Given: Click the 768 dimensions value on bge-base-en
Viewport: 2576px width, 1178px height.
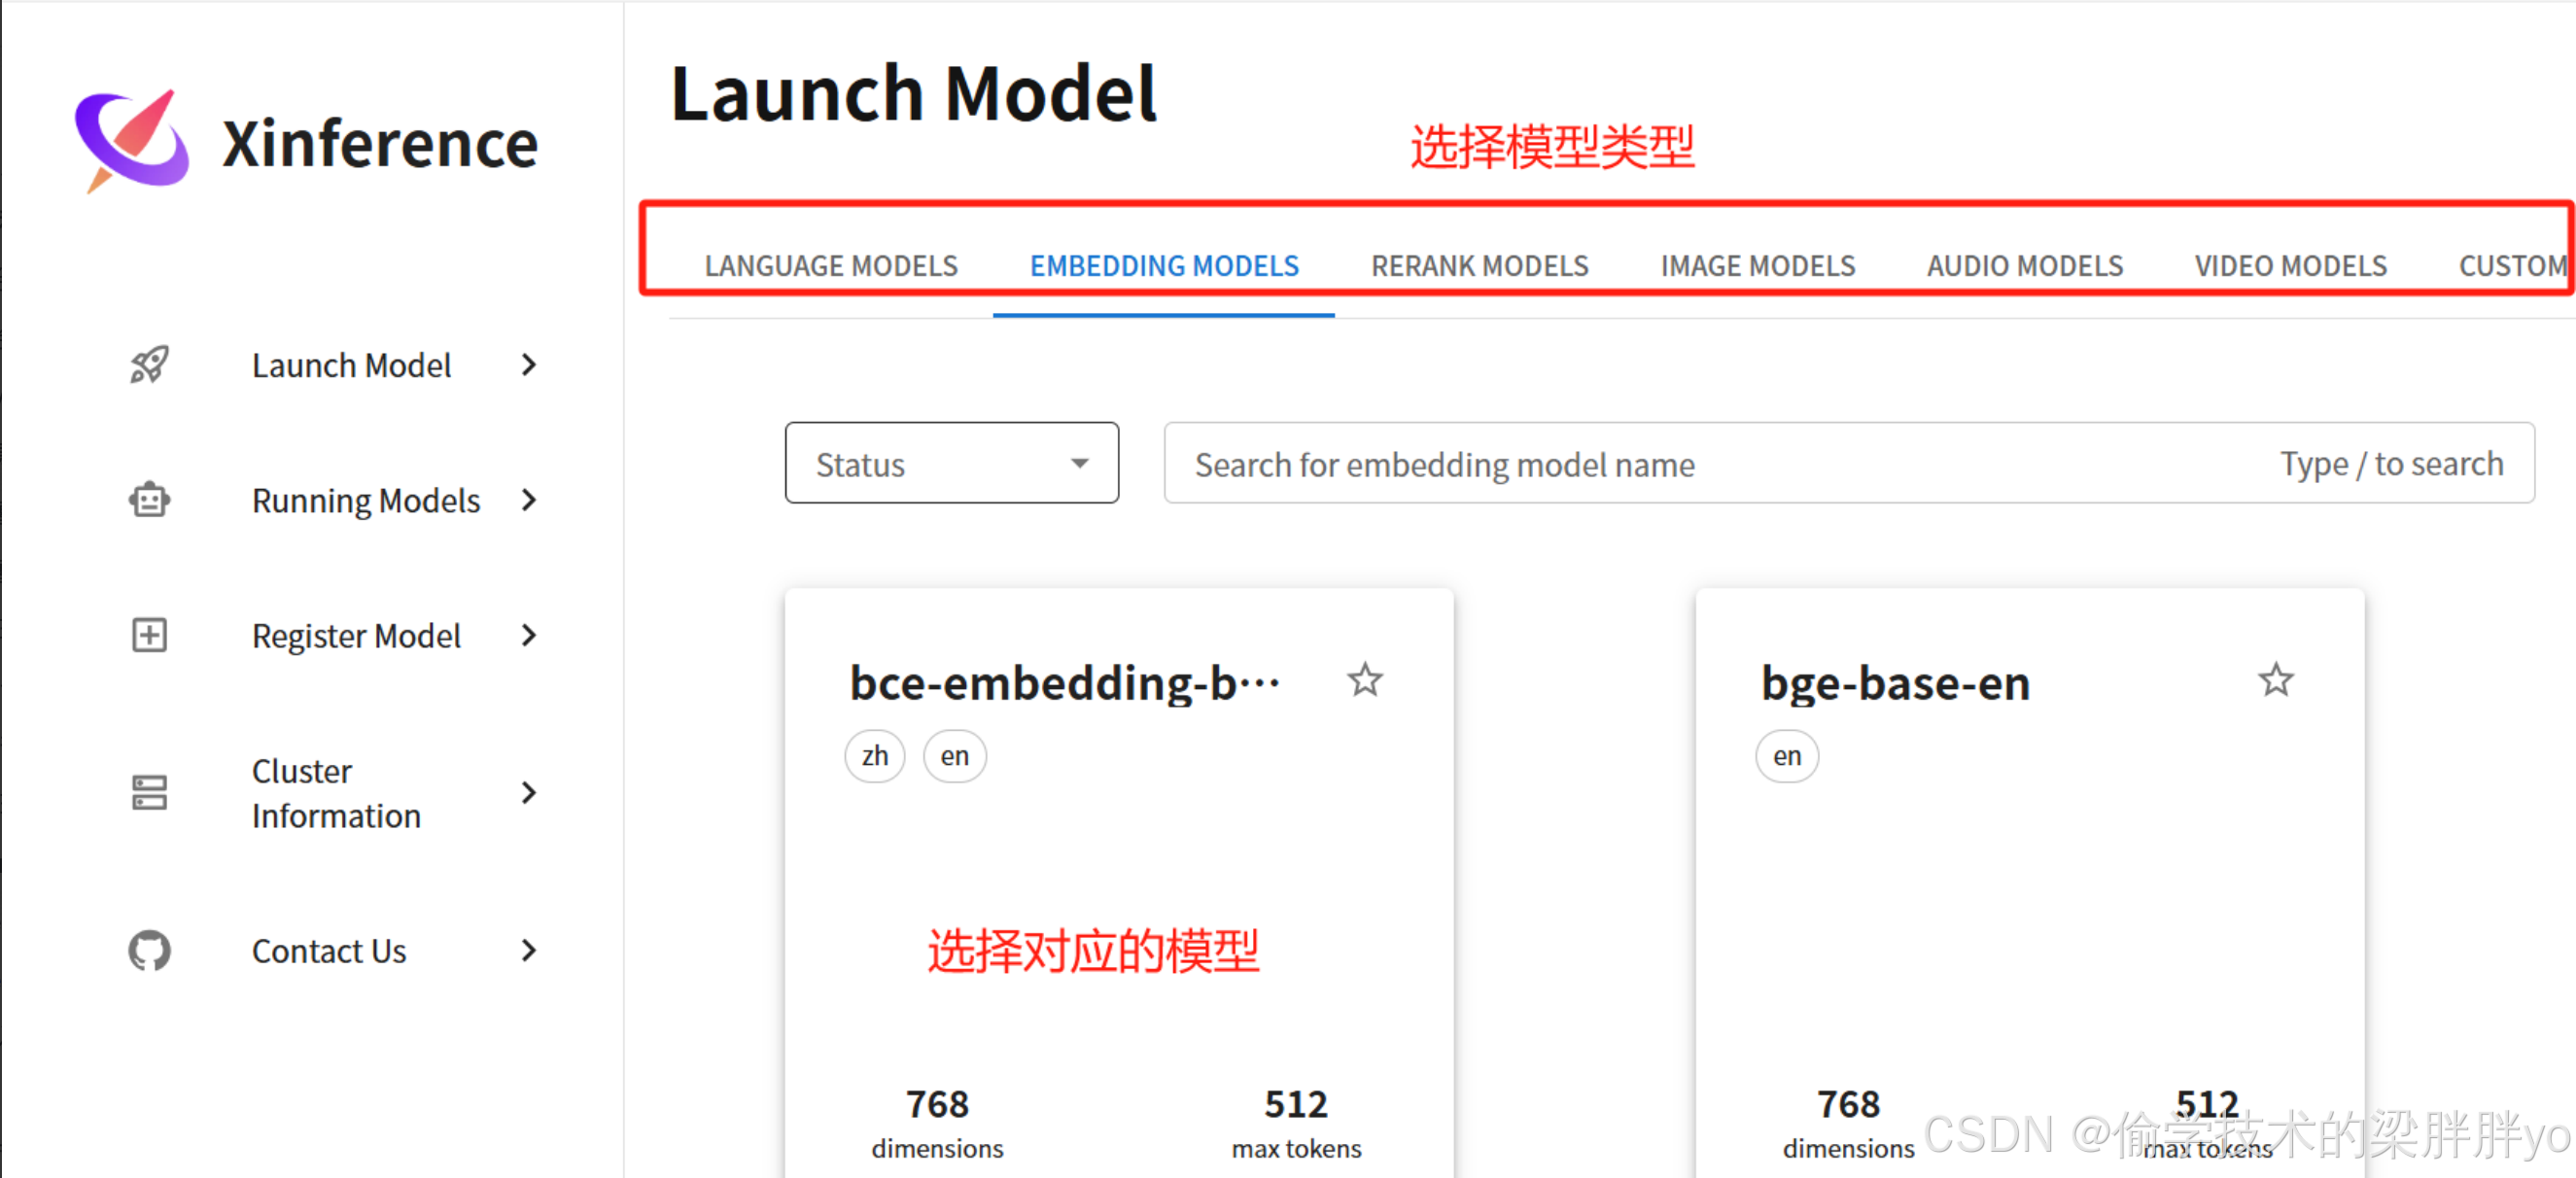Looking at the screenshot, I should tap(1848, 1104).
